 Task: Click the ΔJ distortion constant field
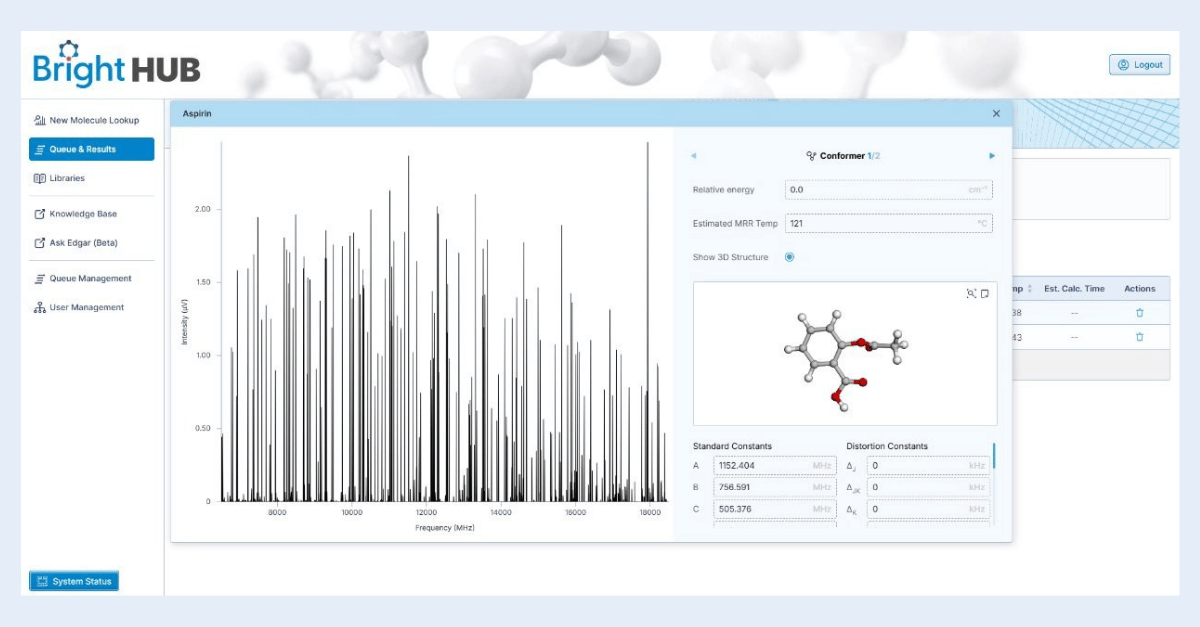tap(929, 466)
